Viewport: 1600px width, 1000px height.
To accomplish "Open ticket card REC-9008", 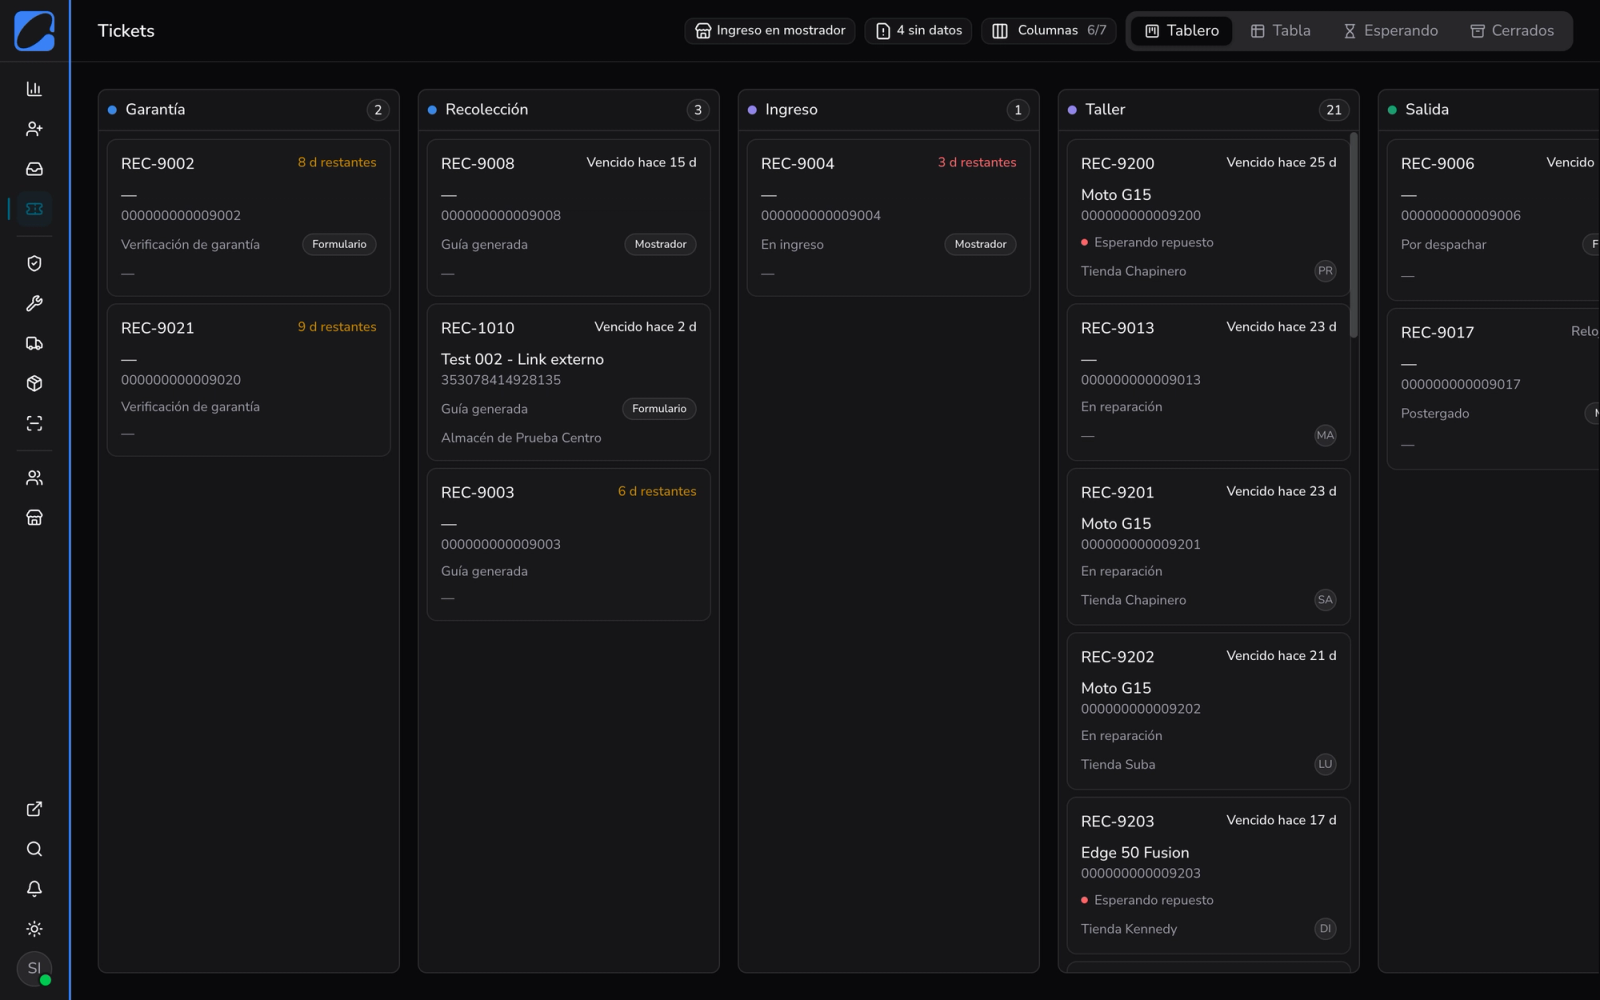I will (x=569, y=217).
